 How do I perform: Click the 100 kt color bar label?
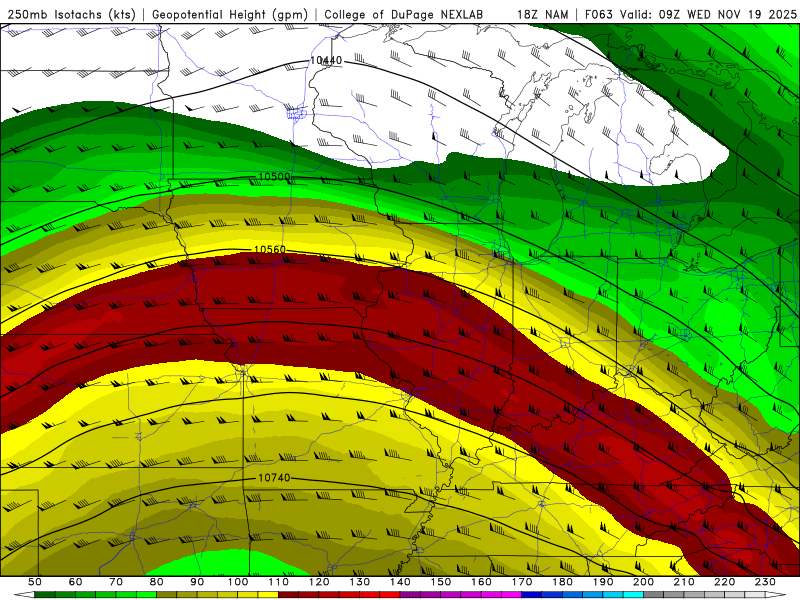238,582
